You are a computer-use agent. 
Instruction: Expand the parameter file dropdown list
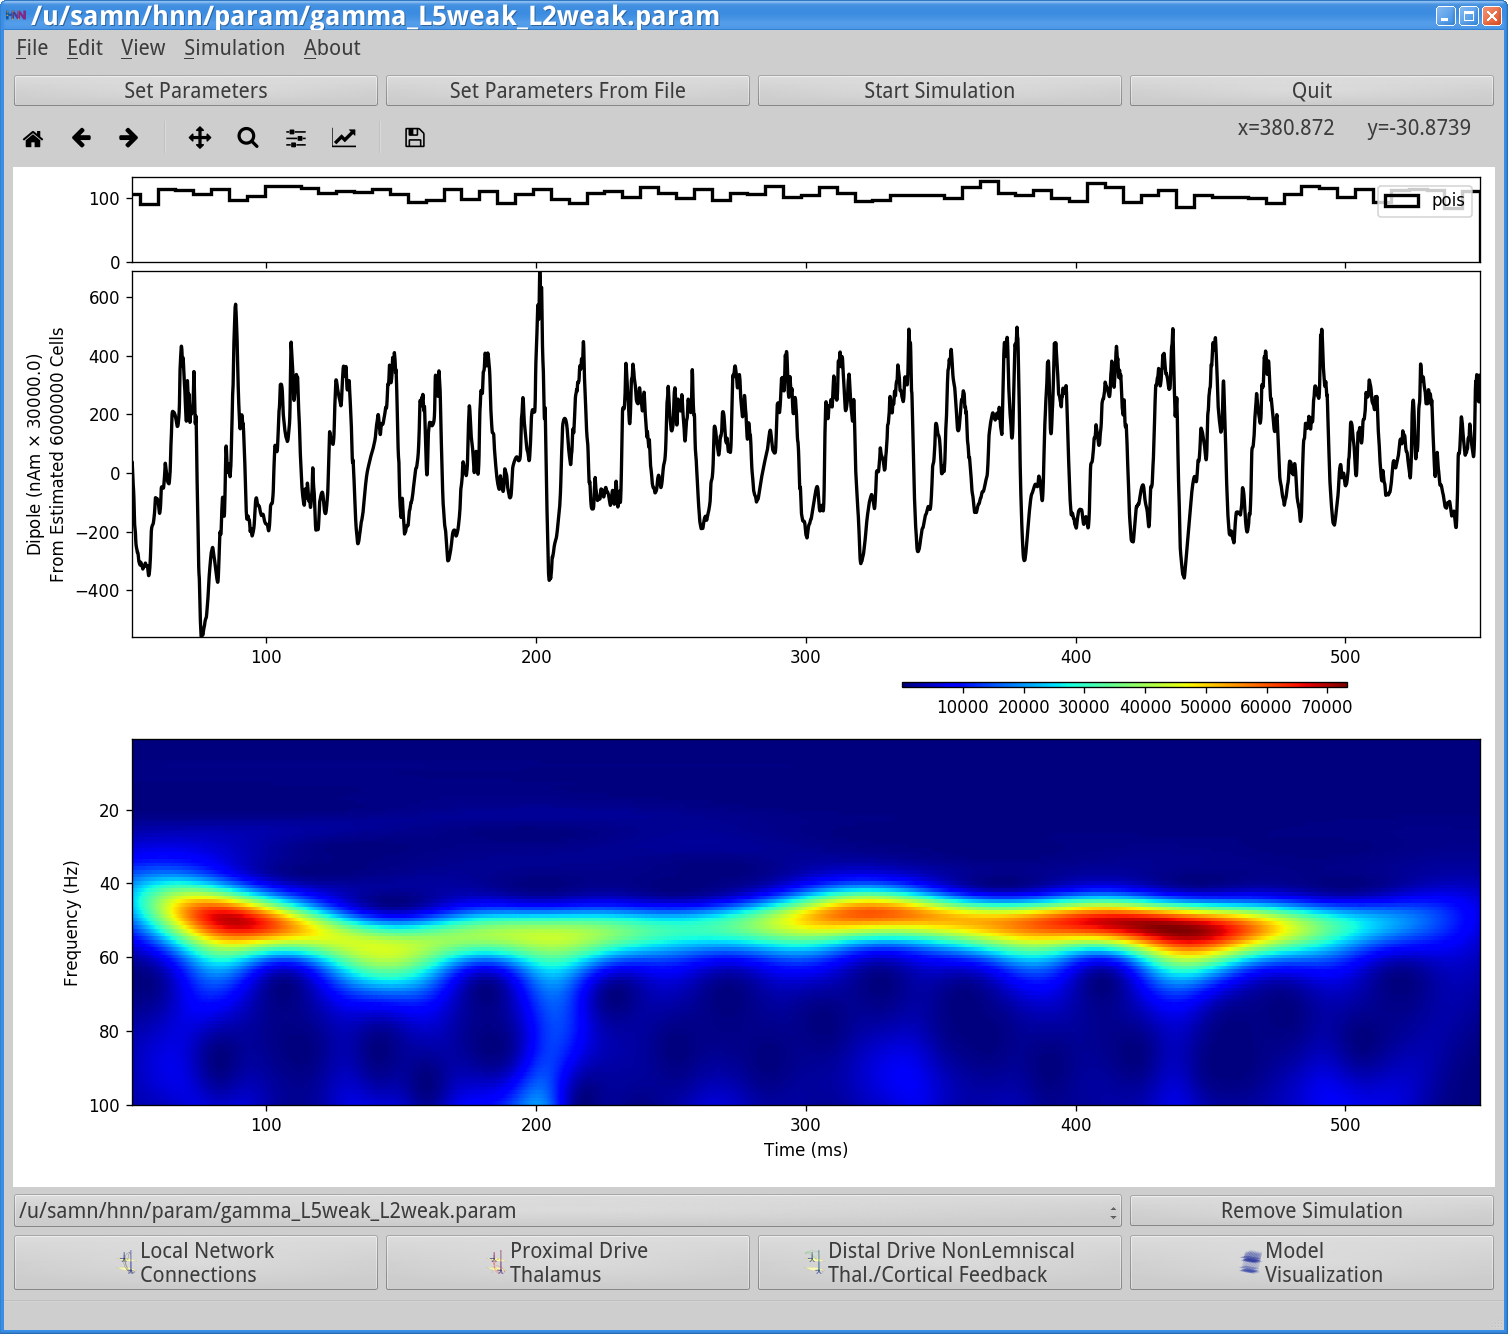coord(568,1210)
